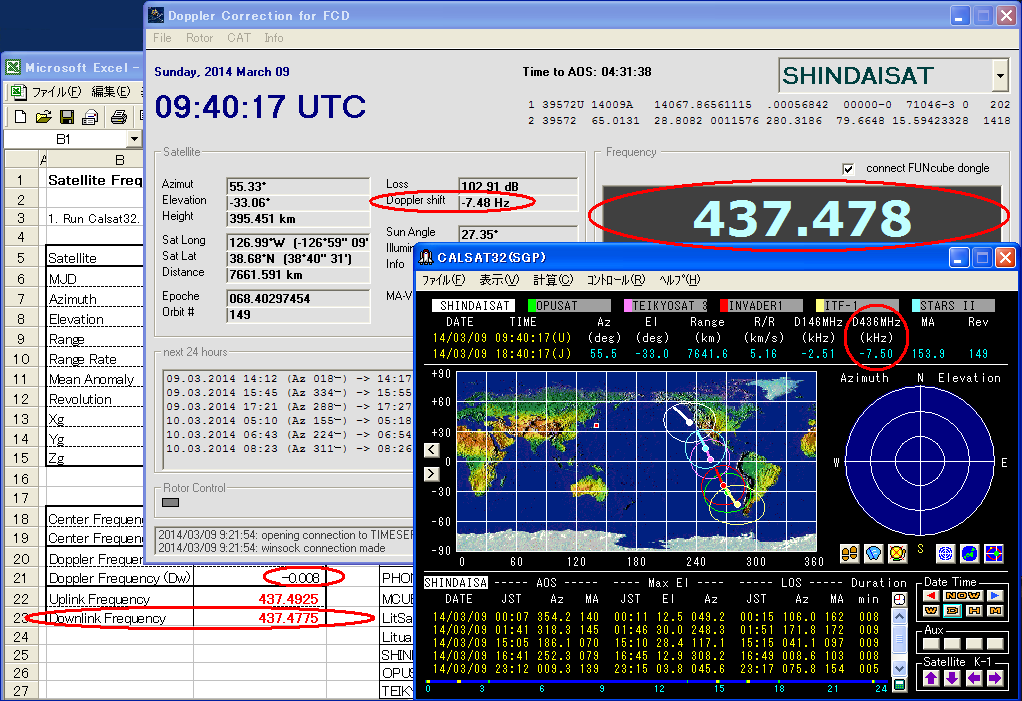Open the Rotor menu in Doppler Correction

199,38
